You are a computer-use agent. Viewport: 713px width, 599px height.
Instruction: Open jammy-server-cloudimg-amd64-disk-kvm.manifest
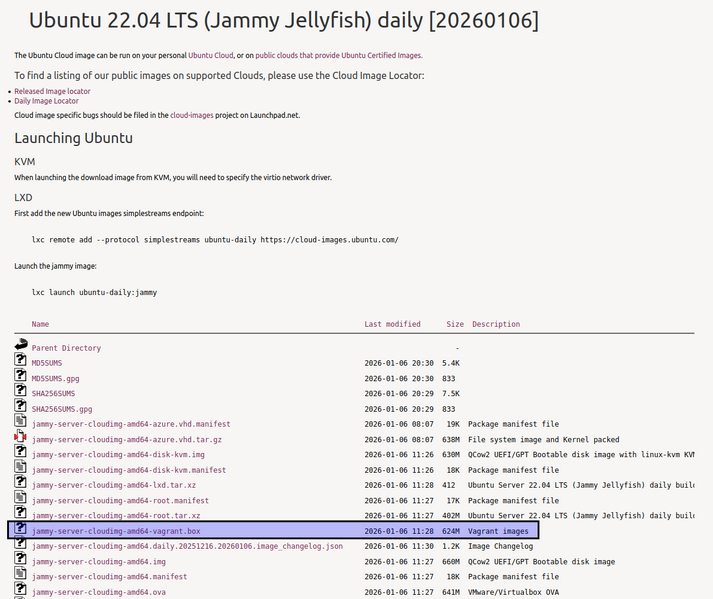point(129,470)
